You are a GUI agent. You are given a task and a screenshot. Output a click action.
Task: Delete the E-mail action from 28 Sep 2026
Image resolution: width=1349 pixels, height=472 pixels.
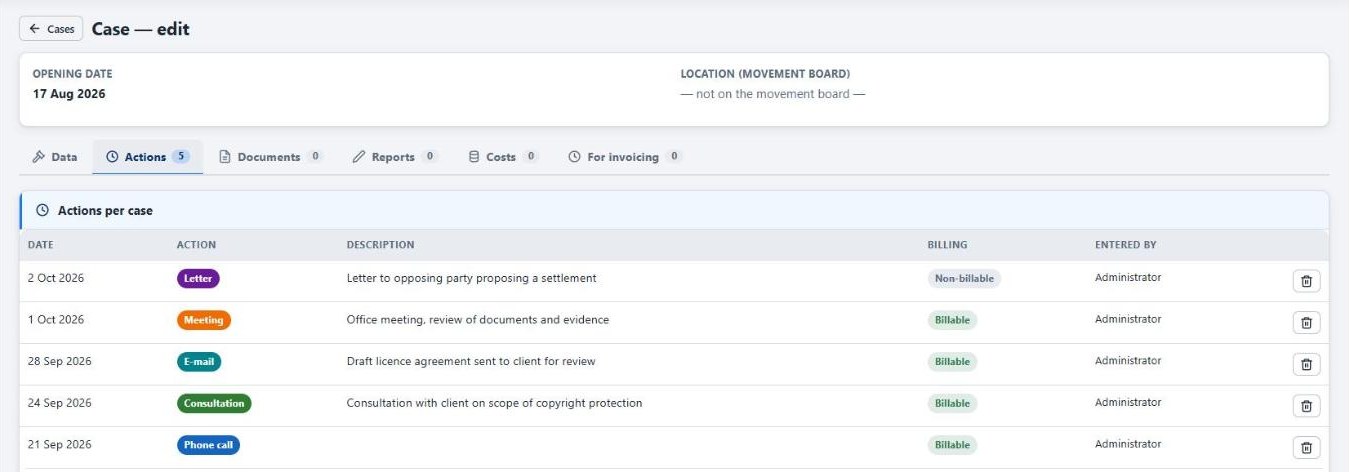click(1306, 364)
